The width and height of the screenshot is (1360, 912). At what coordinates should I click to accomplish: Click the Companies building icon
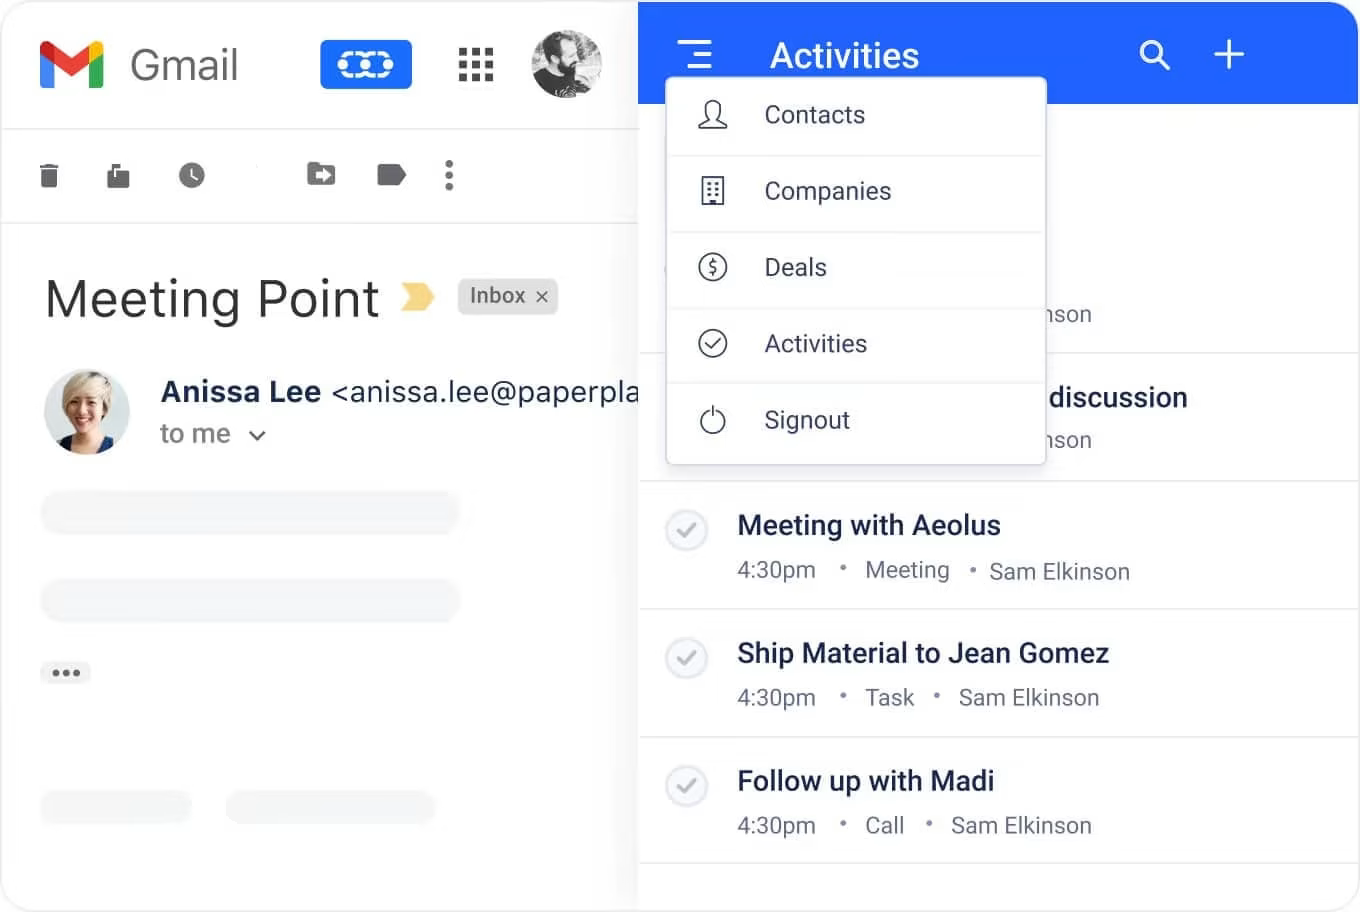click(x=712, y=191)
